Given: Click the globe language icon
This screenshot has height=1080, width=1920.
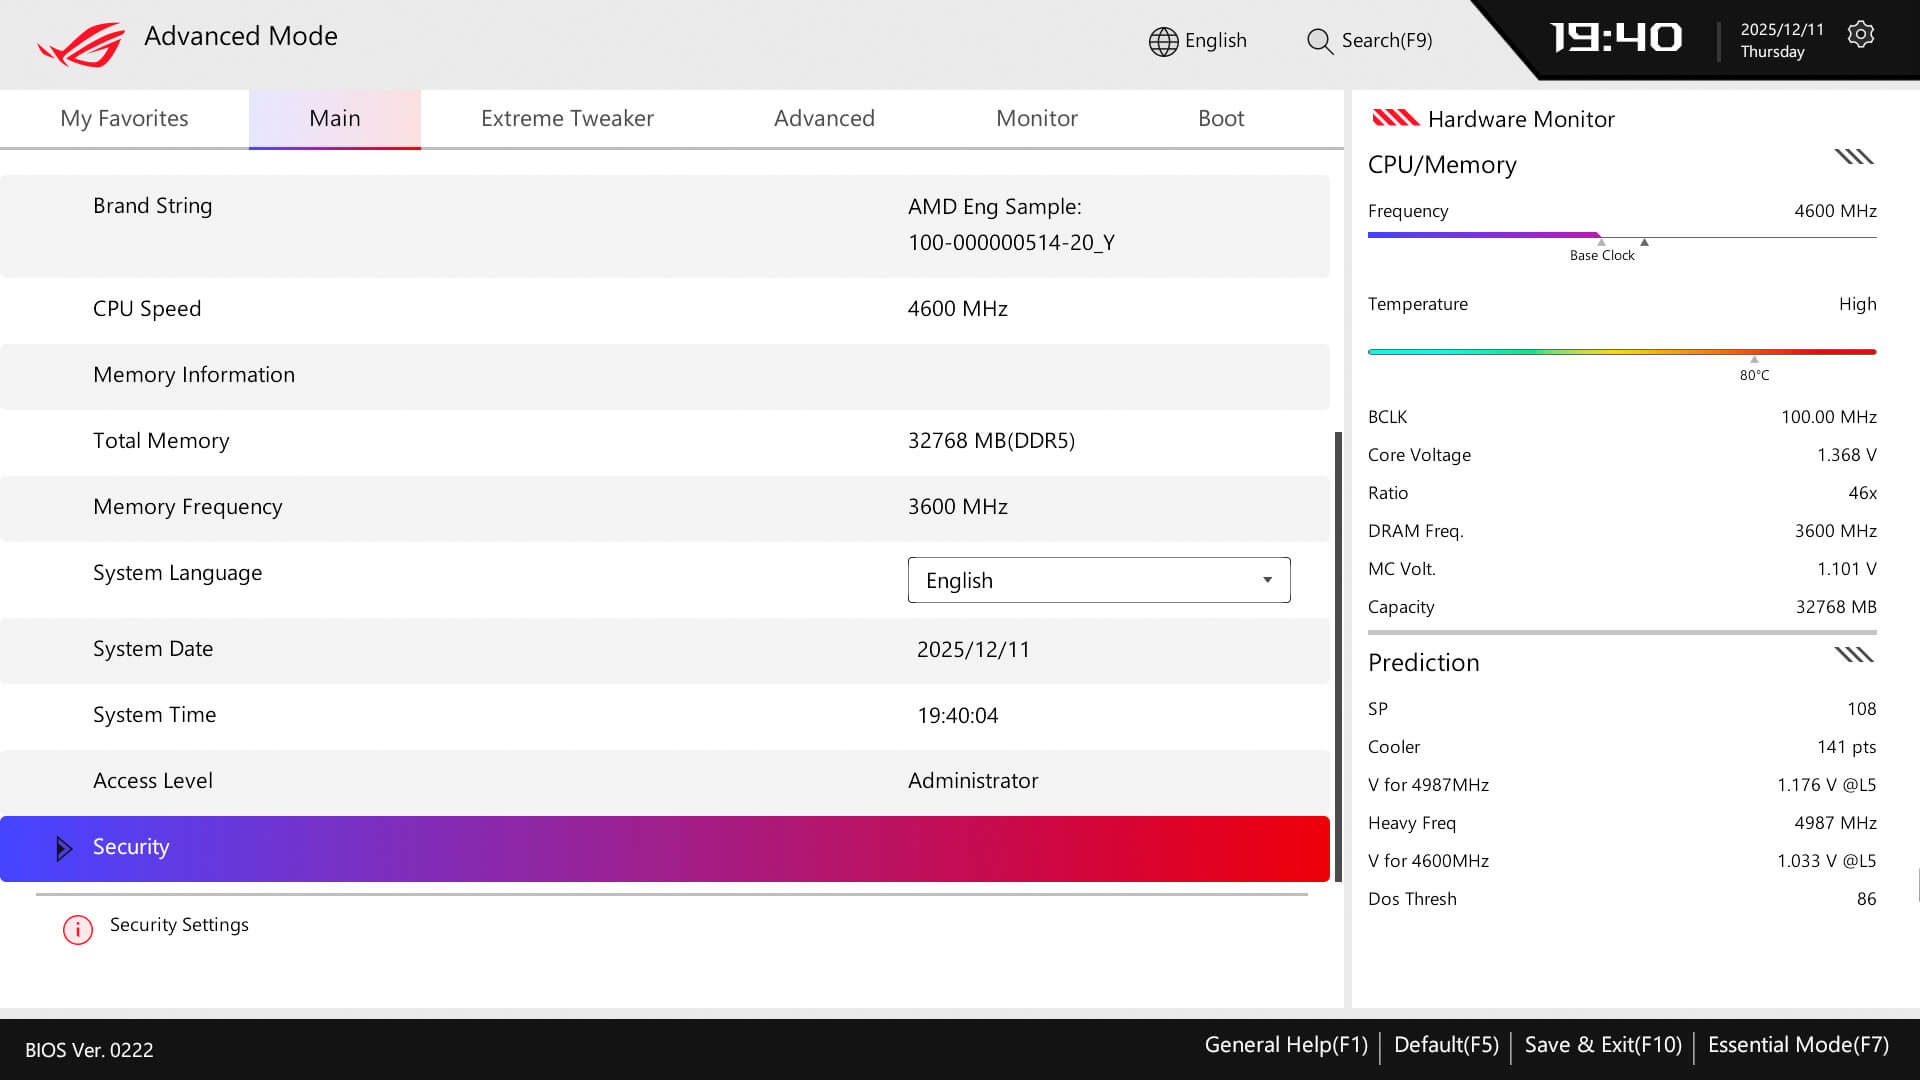Looking at the screenshot, I should point(1163,41).
